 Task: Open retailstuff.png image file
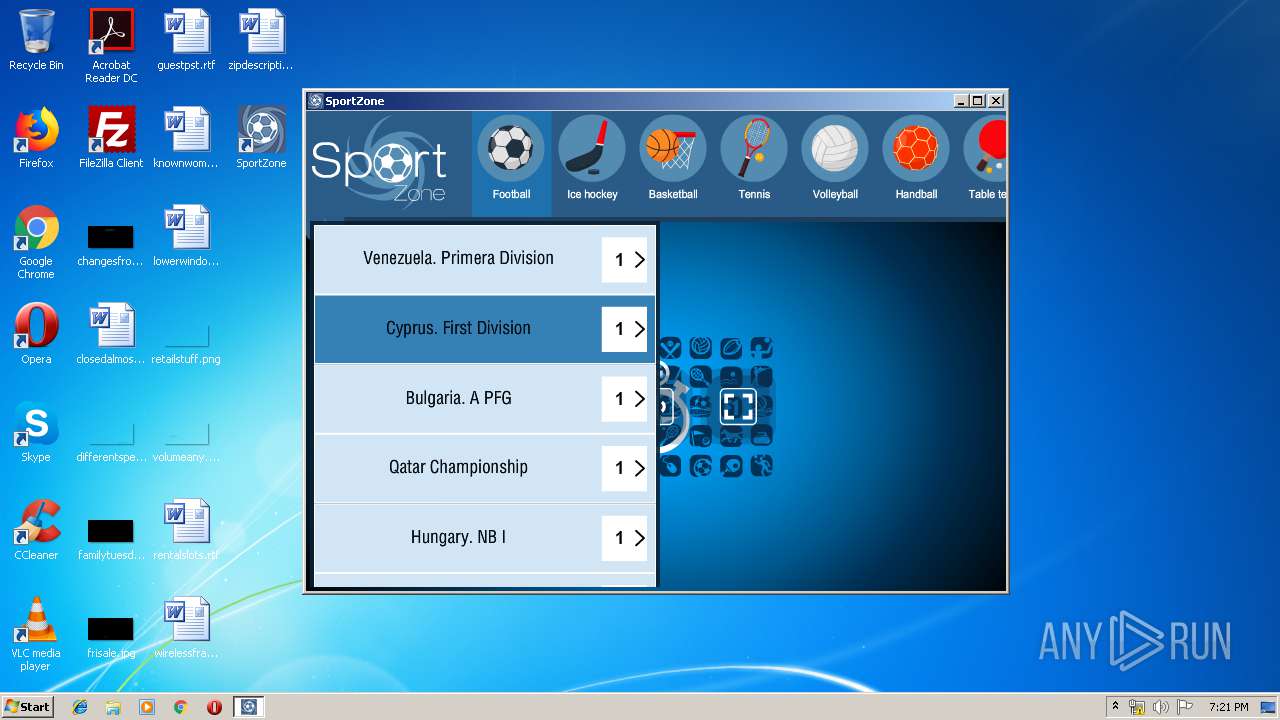pos(186,345)
